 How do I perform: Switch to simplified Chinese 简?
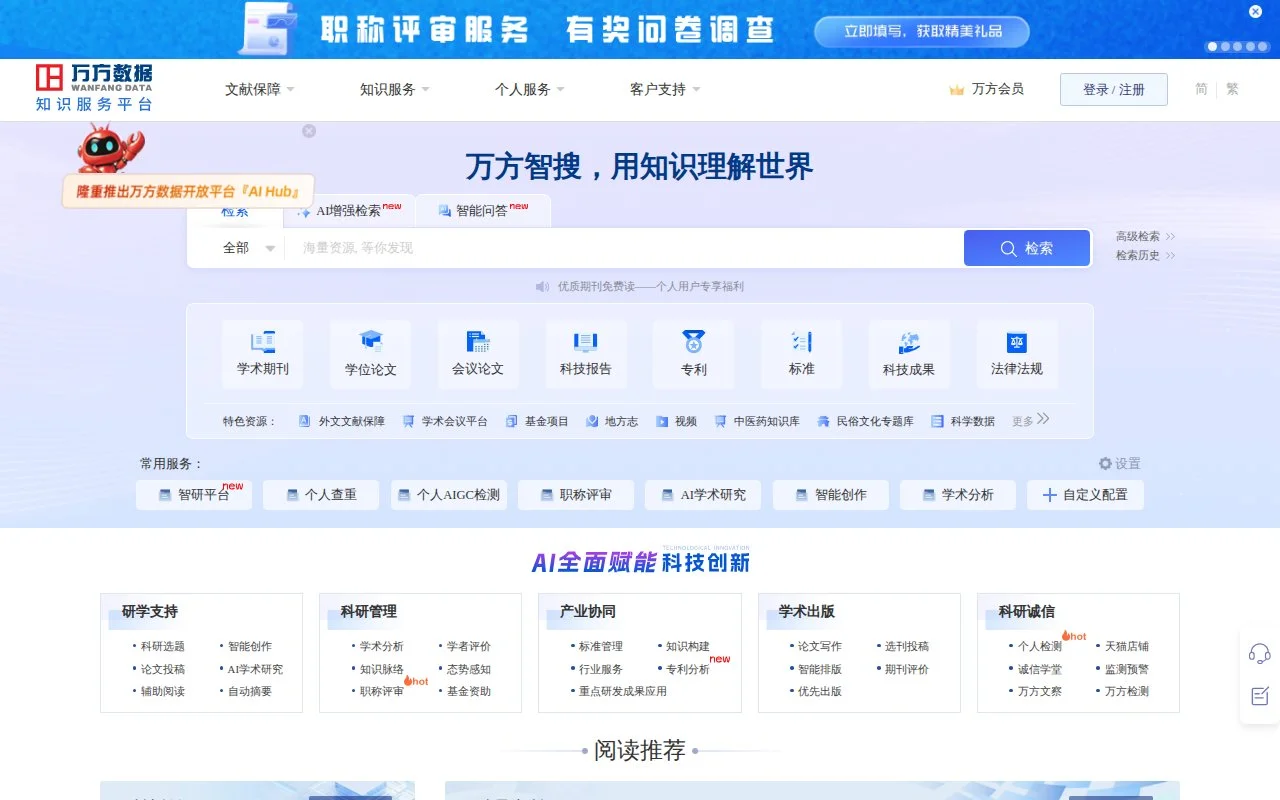1201,89
